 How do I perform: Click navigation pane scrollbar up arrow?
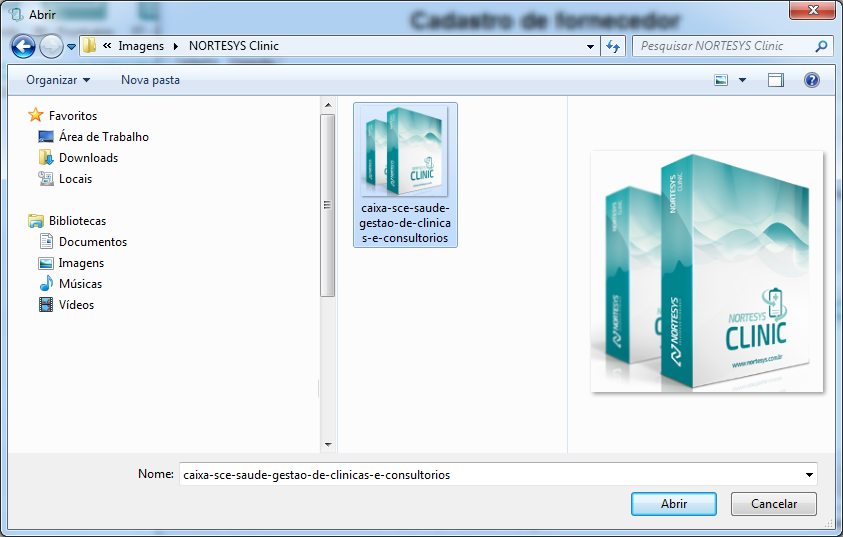328,105
